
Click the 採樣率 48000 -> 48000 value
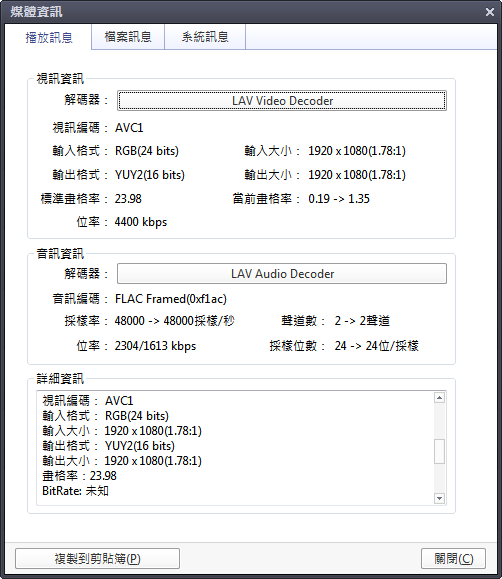174,321
